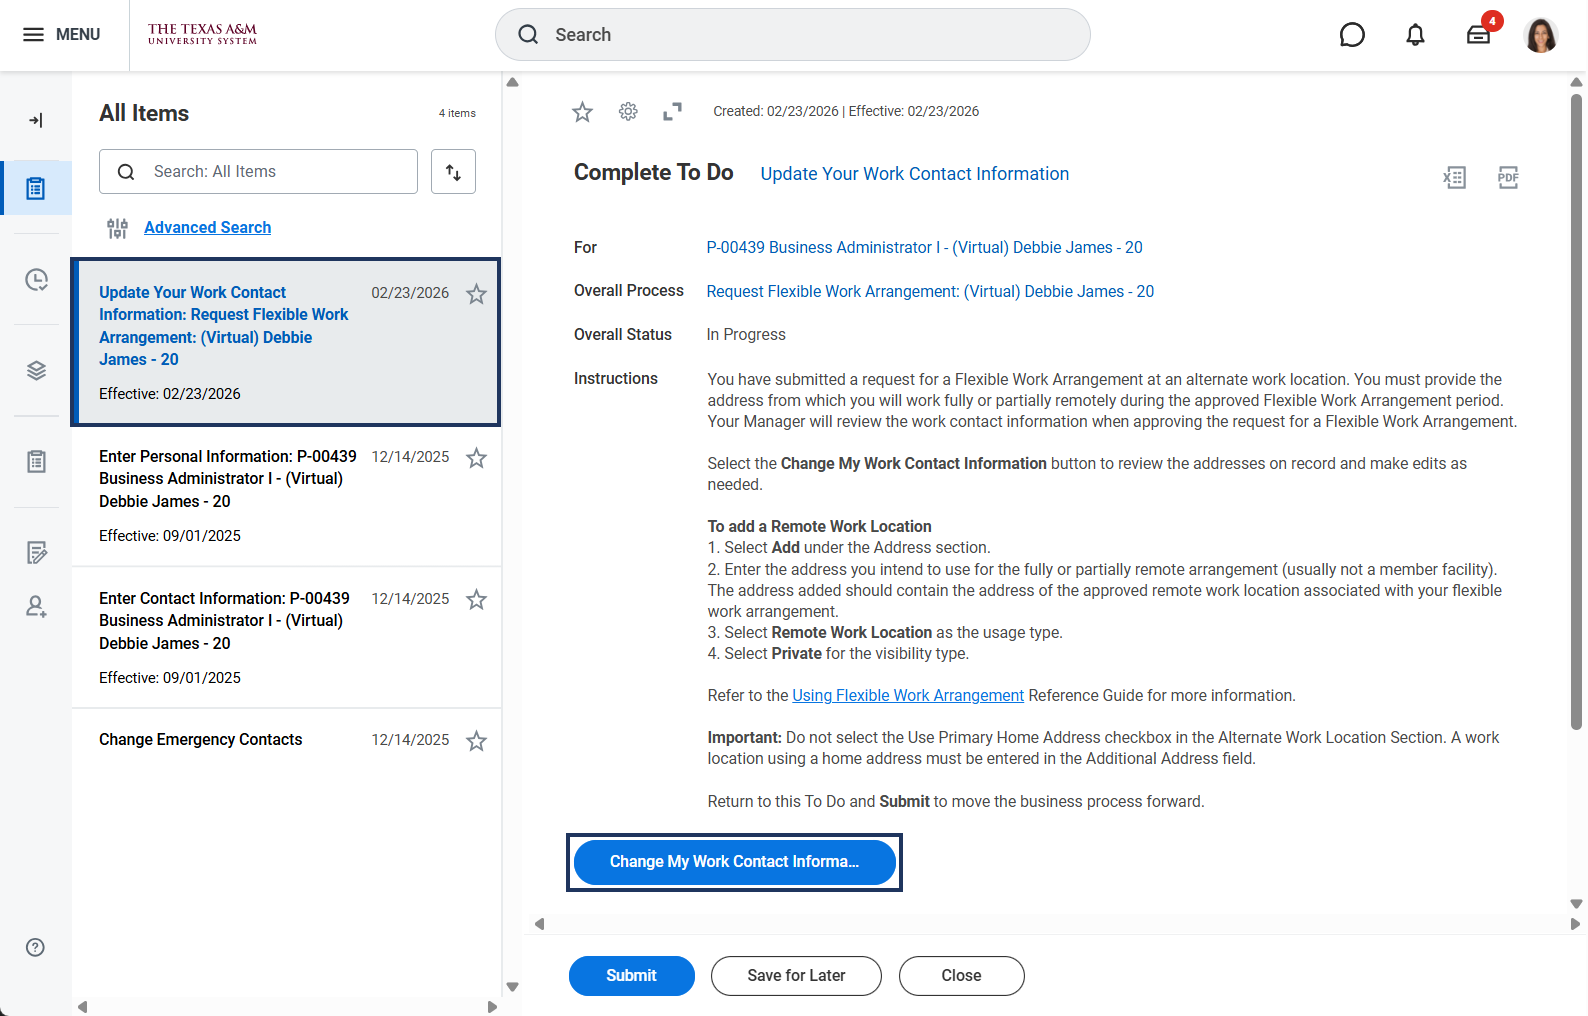Image resolution: width=1588 pixels, height=1016 pixels.
Task: Click the PDF export icon
Action: [x=1508, y=178]
